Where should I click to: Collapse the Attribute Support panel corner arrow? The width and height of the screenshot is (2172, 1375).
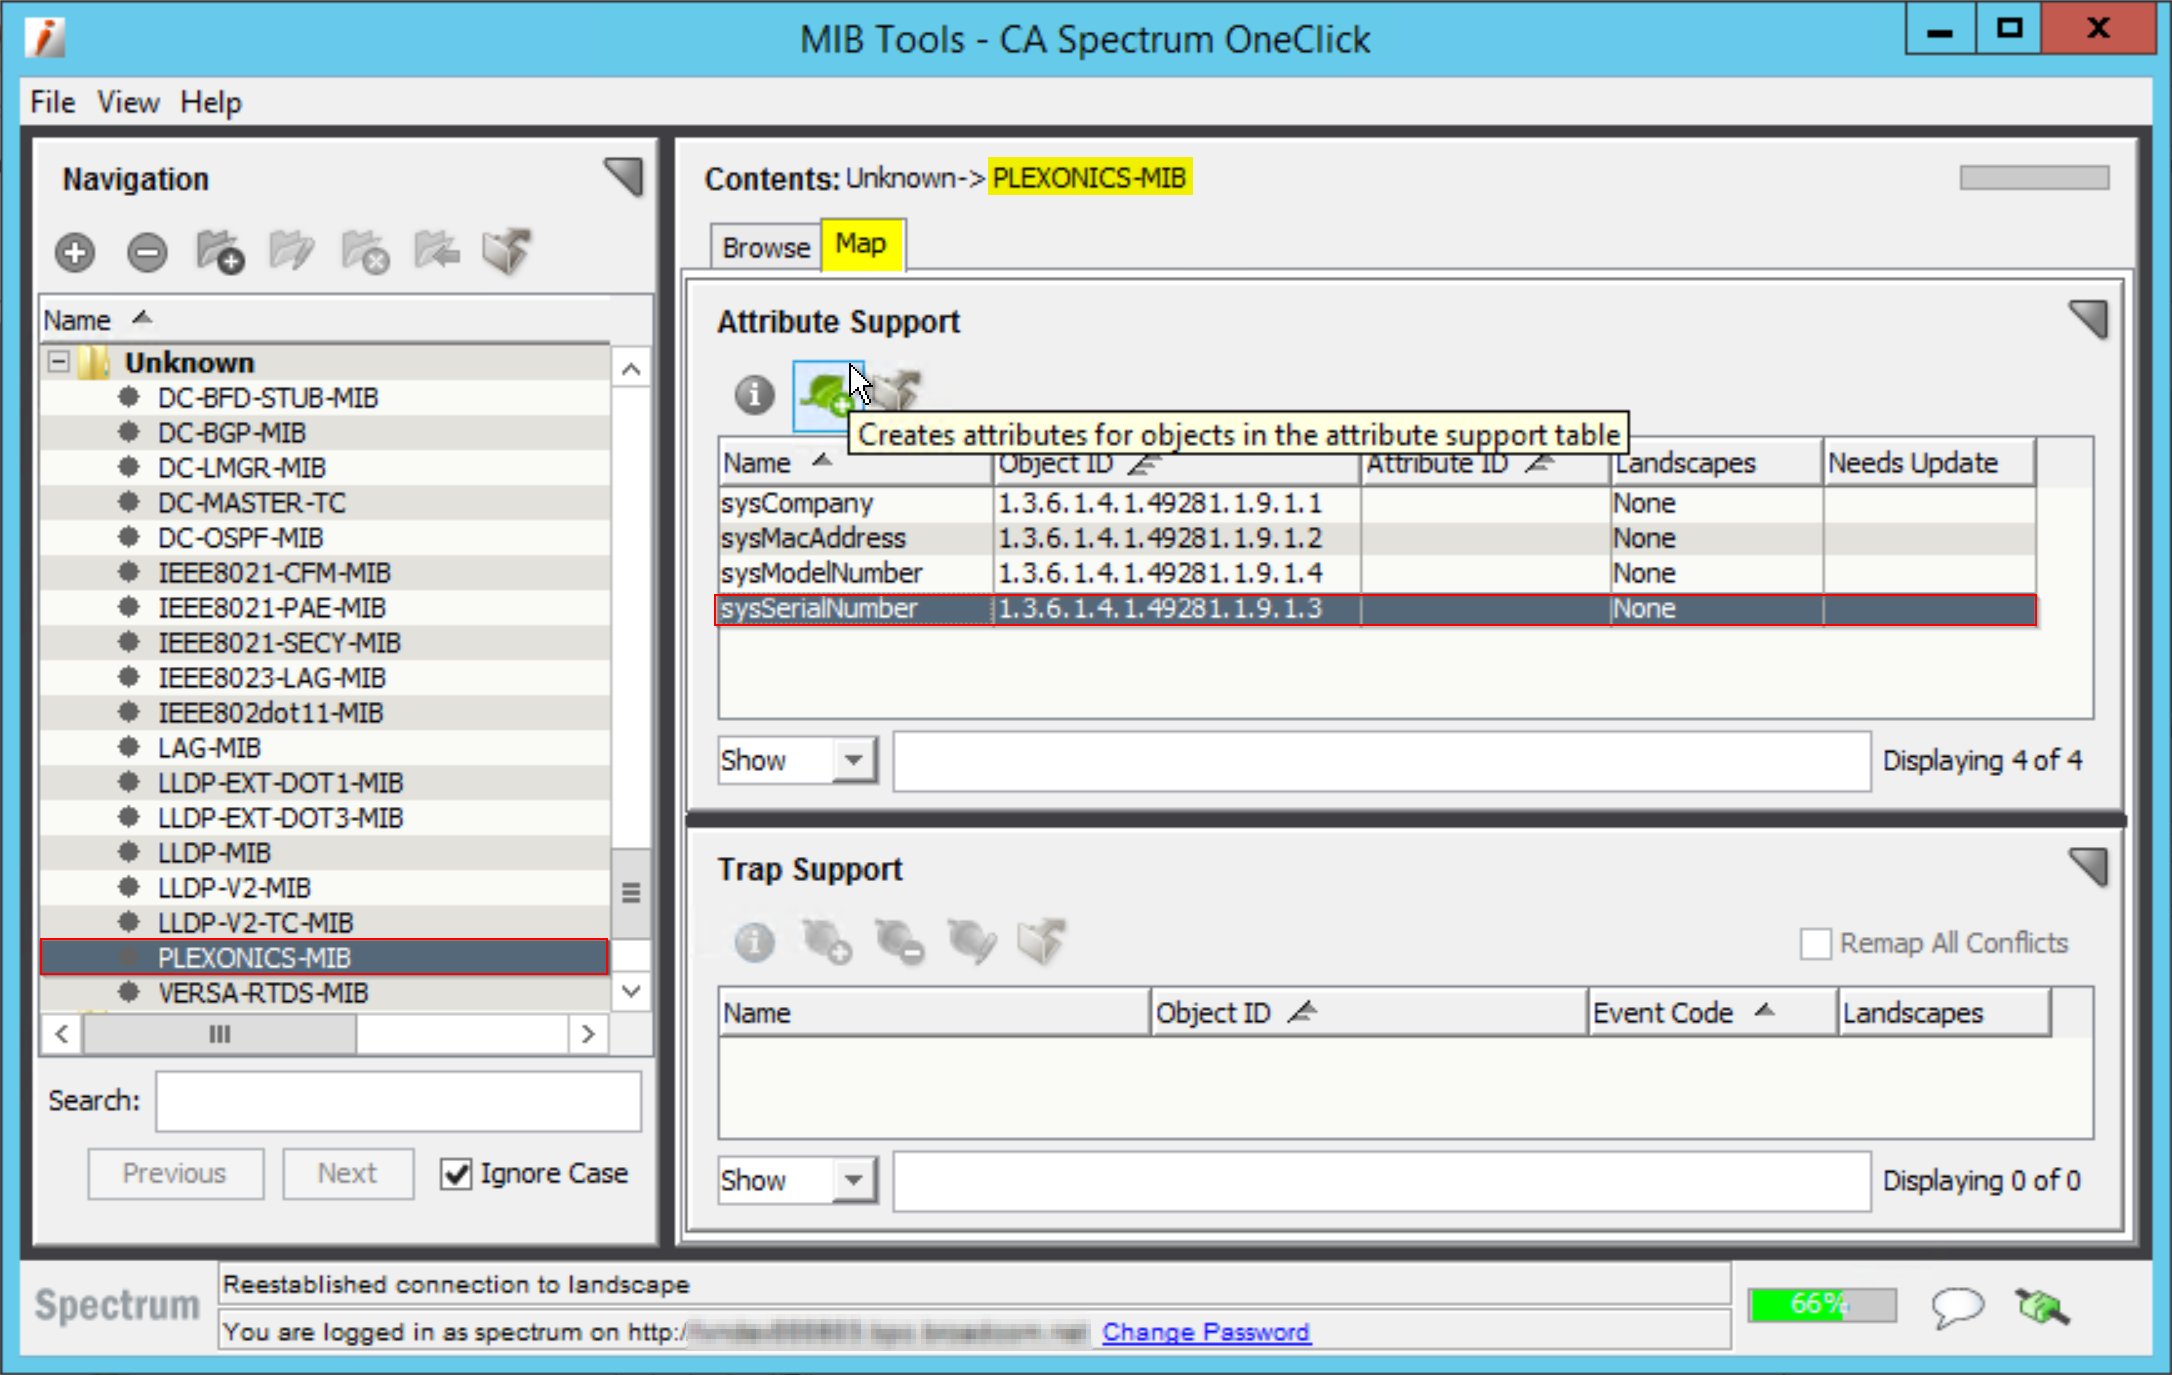tap(2089, 320)
